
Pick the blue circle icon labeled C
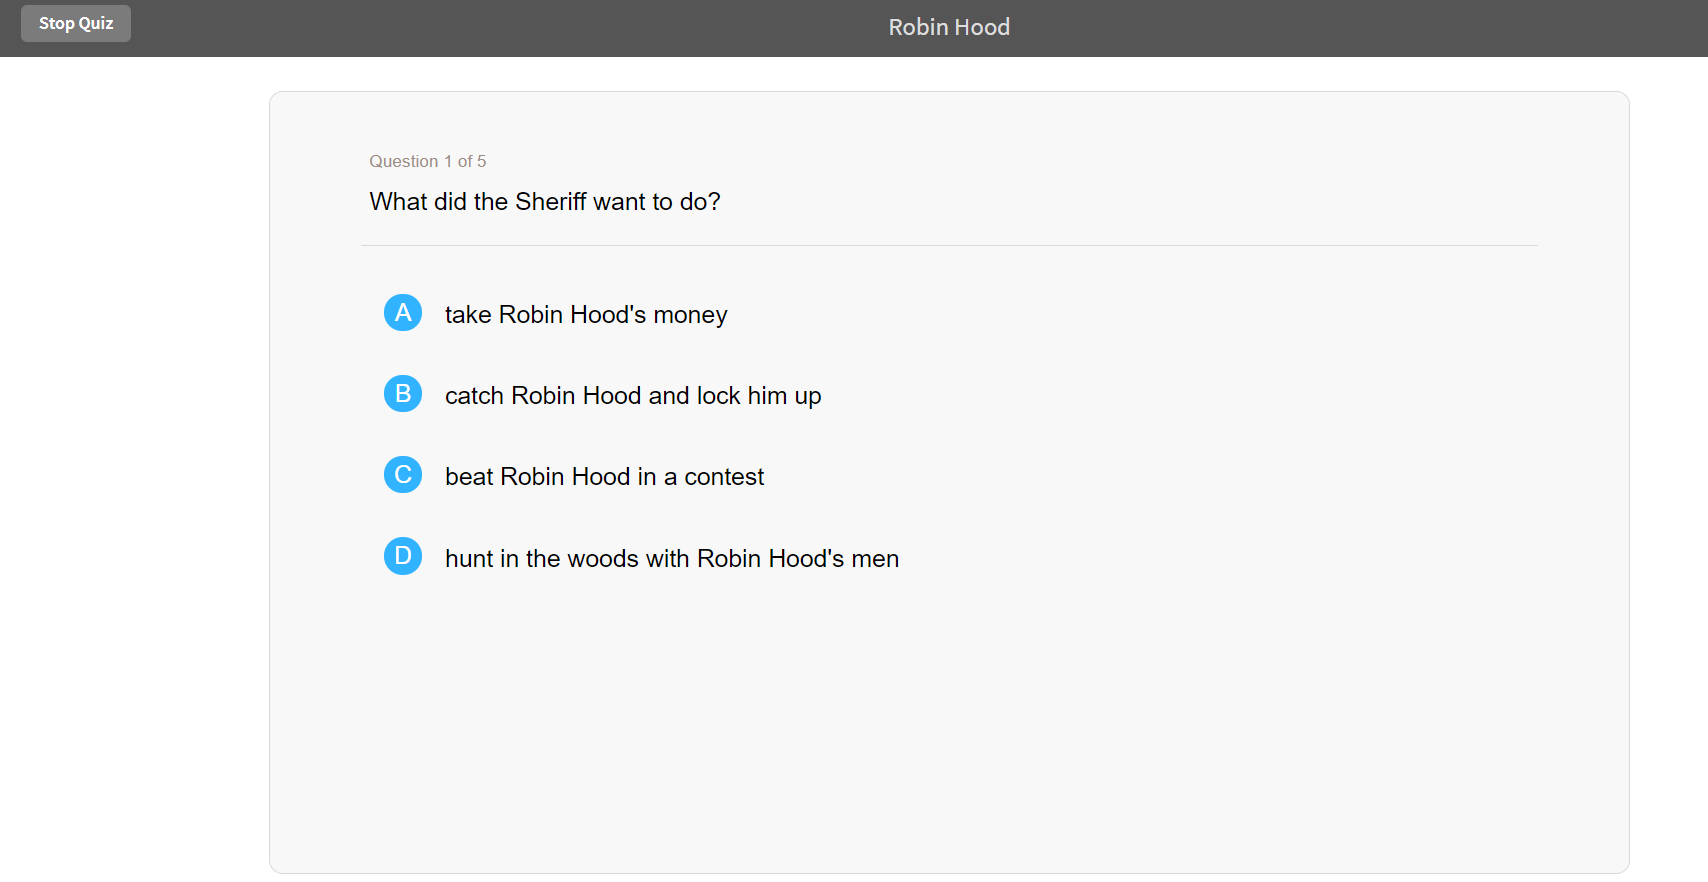(x=403, y=475)
